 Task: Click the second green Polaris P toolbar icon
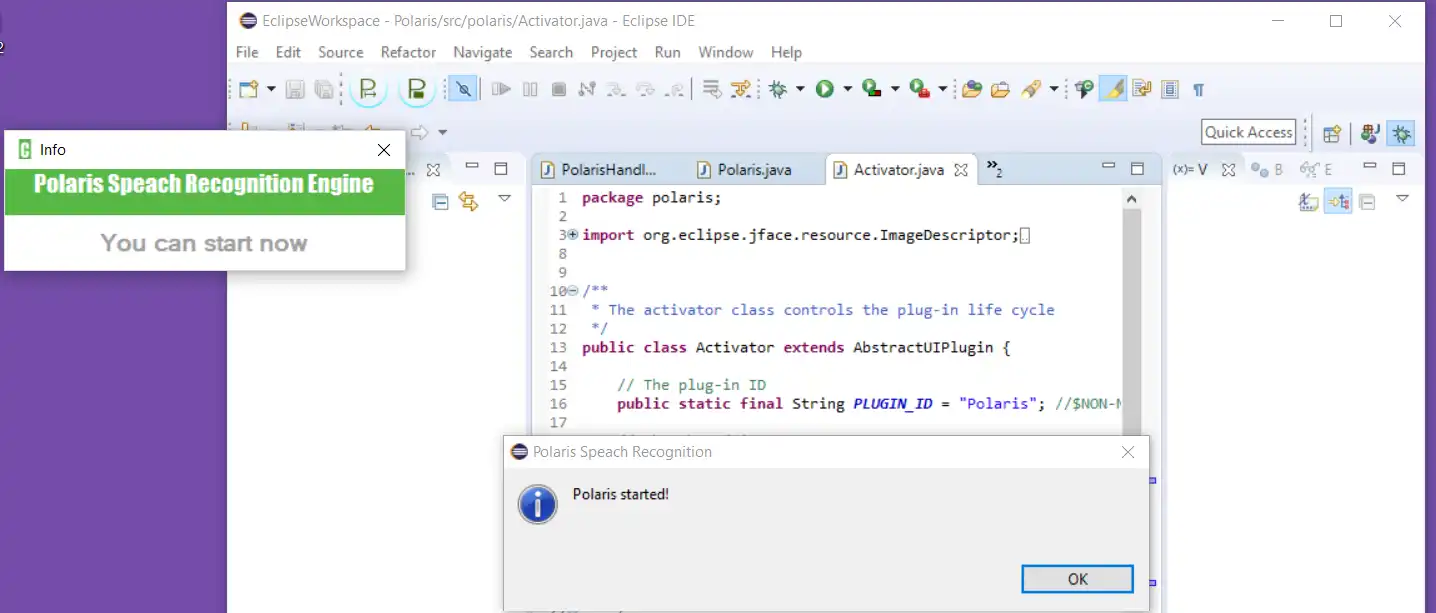(417, 89)
